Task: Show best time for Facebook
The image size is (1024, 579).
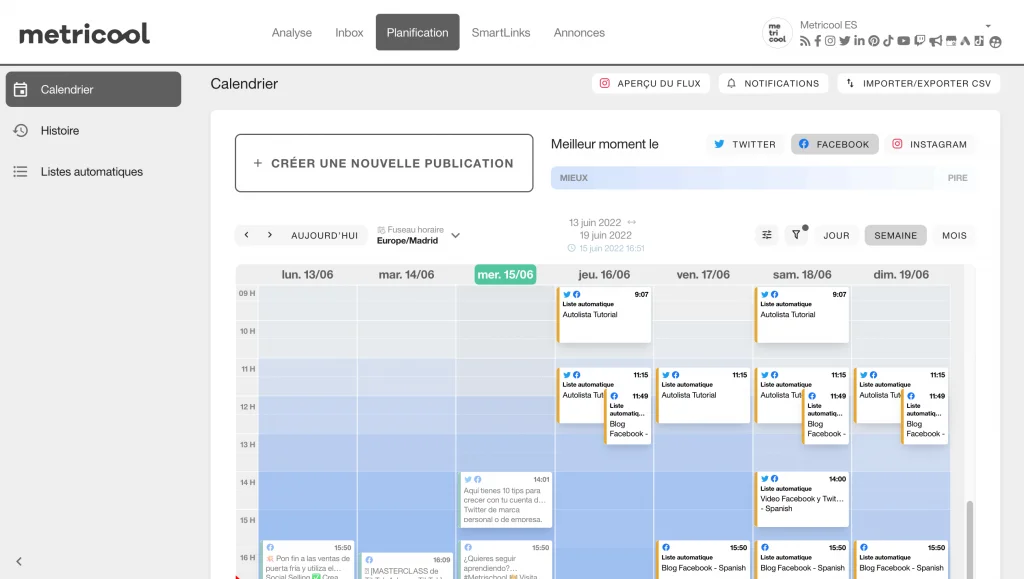Action: 835,144
